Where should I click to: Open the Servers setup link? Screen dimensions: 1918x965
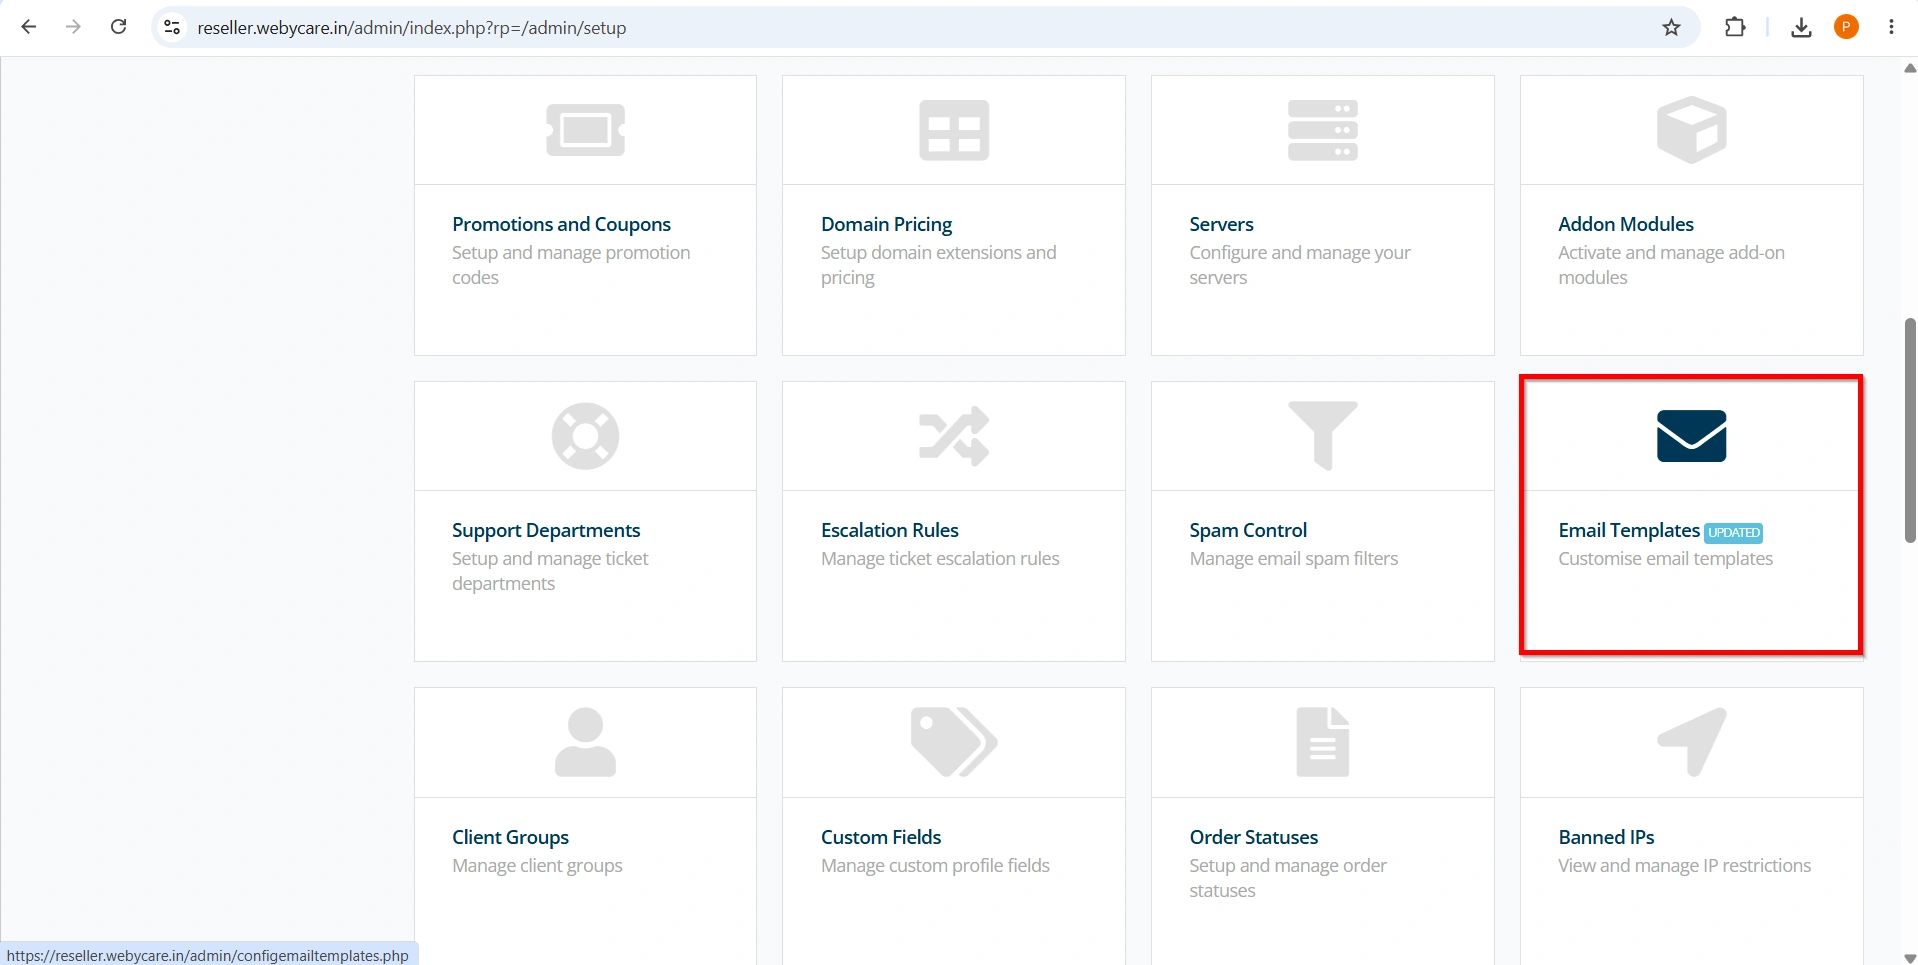[x=1221, y=224]
